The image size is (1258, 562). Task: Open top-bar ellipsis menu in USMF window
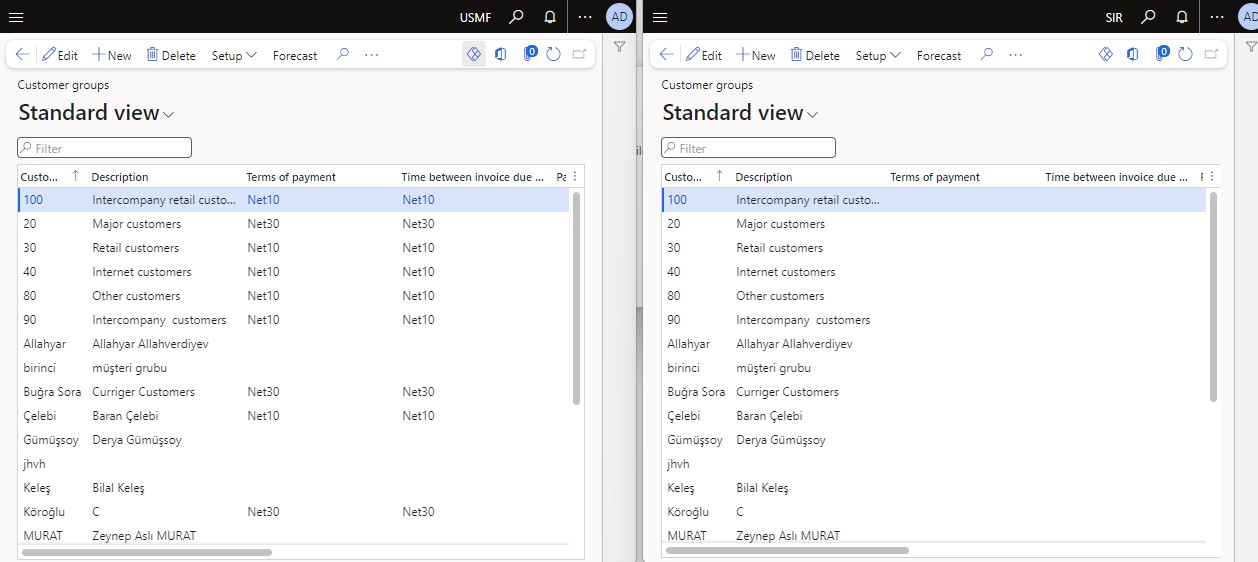coord(586,17)
